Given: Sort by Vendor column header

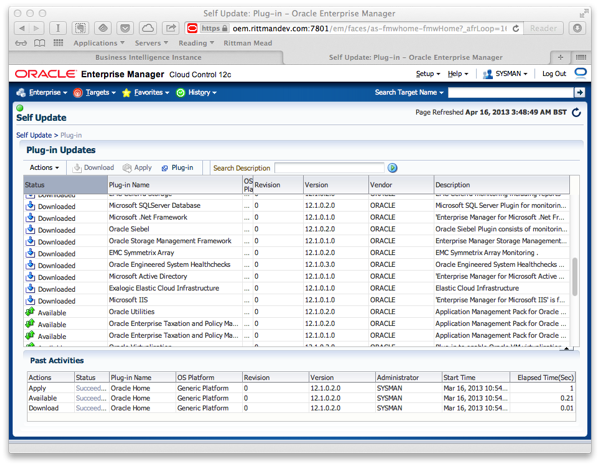Looking at the screenshot, I should 401,185.
